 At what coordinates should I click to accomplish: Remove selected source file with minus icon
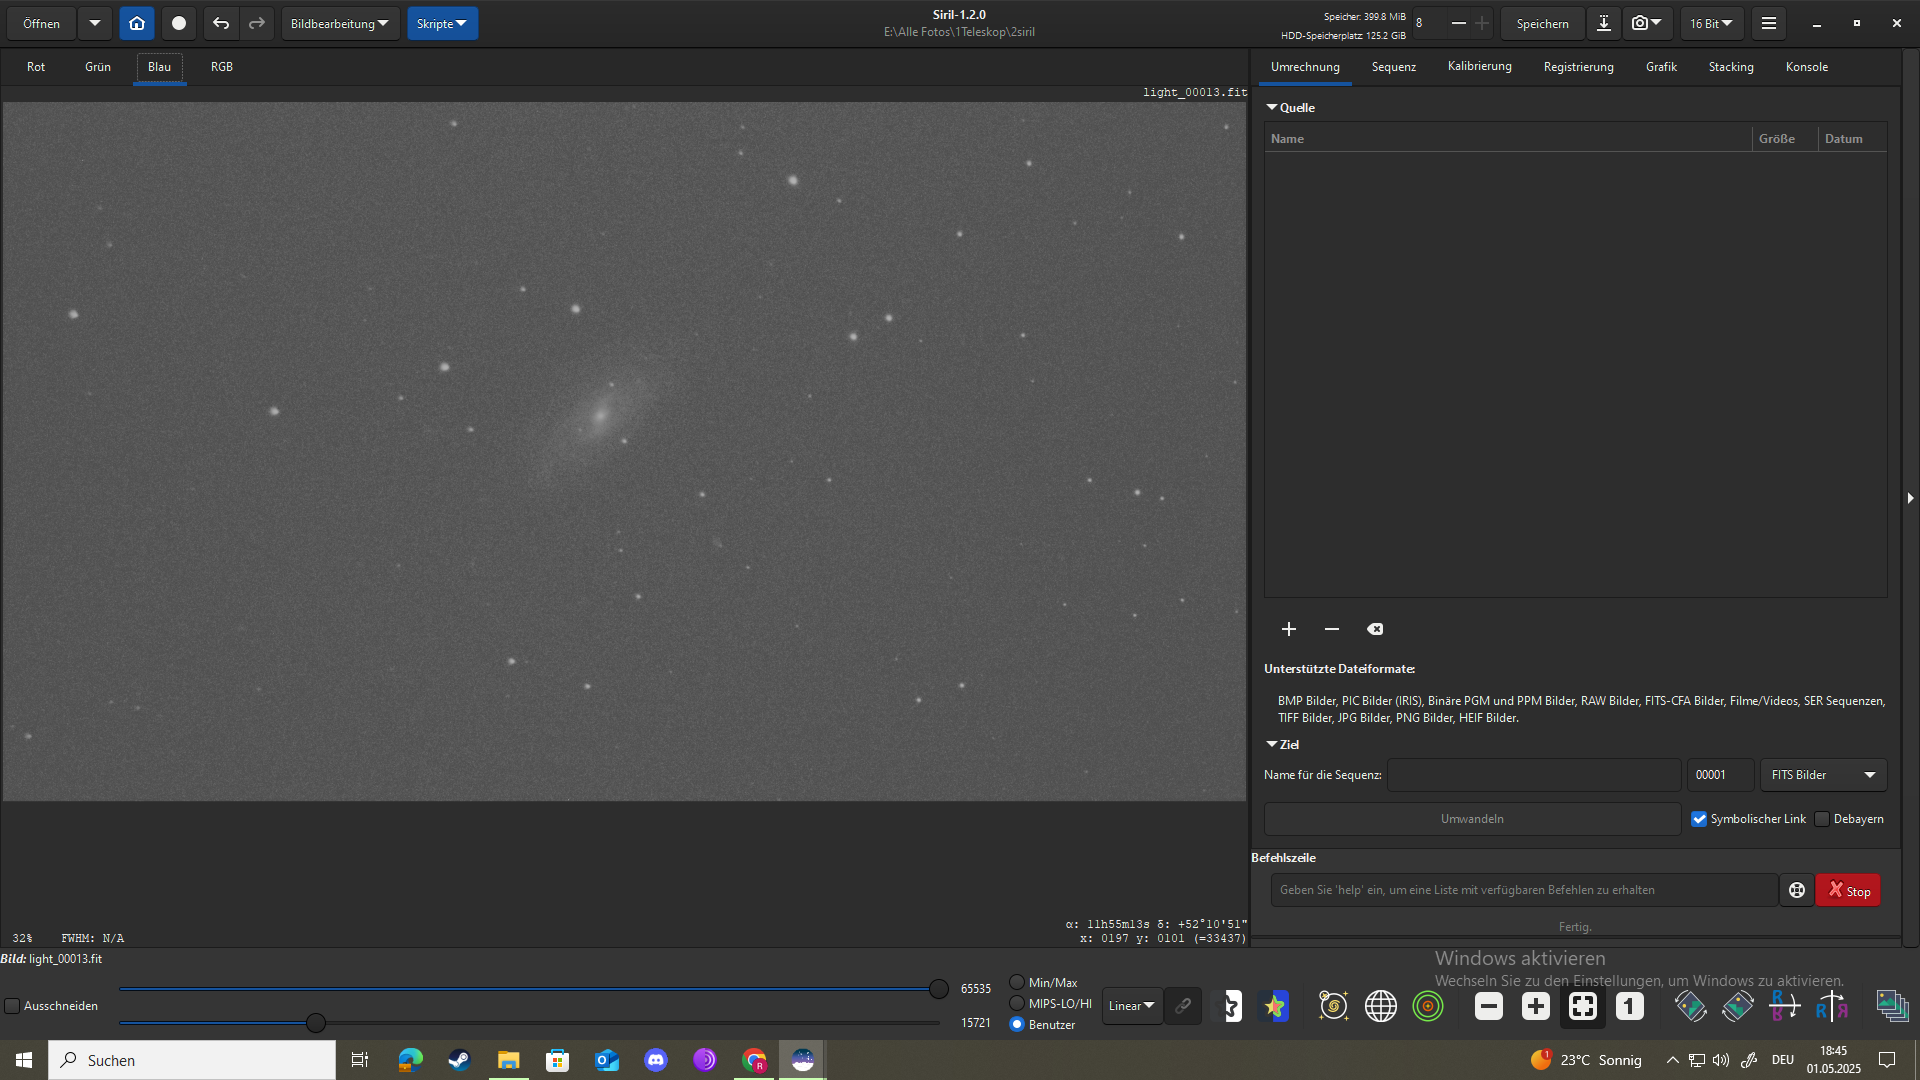click(1332, 629)
